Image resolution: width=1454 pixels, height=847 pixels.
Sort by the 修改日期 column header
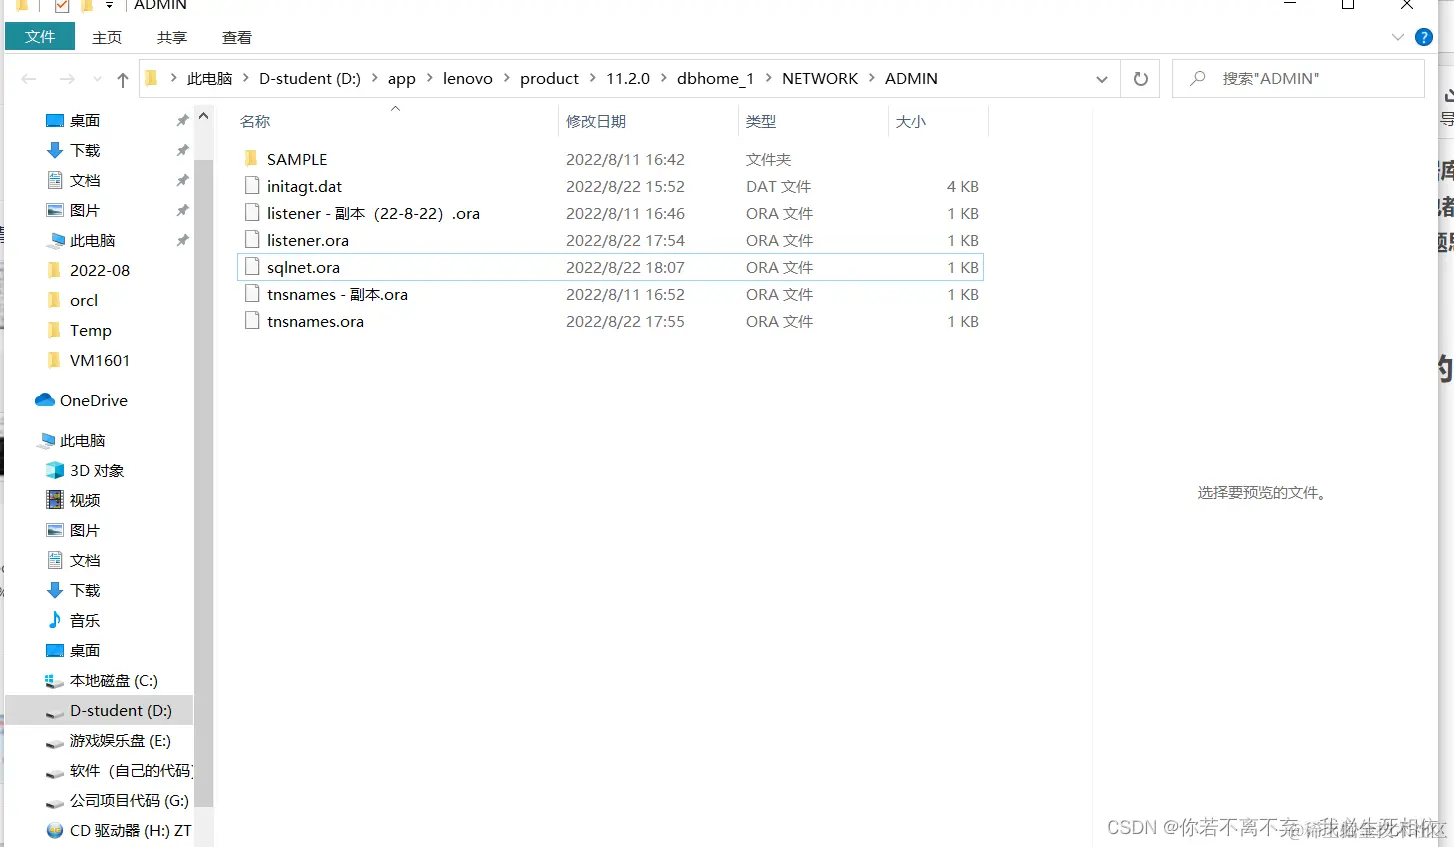coord(596,121)
